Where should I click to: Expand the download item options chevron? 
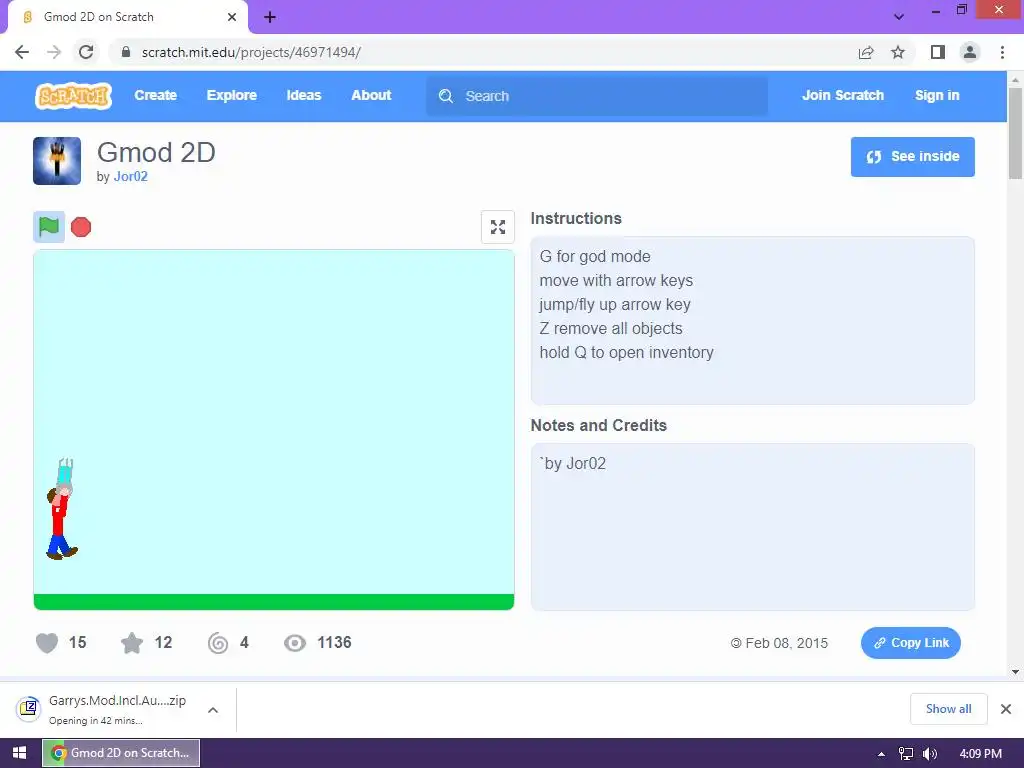click(213, 710)
